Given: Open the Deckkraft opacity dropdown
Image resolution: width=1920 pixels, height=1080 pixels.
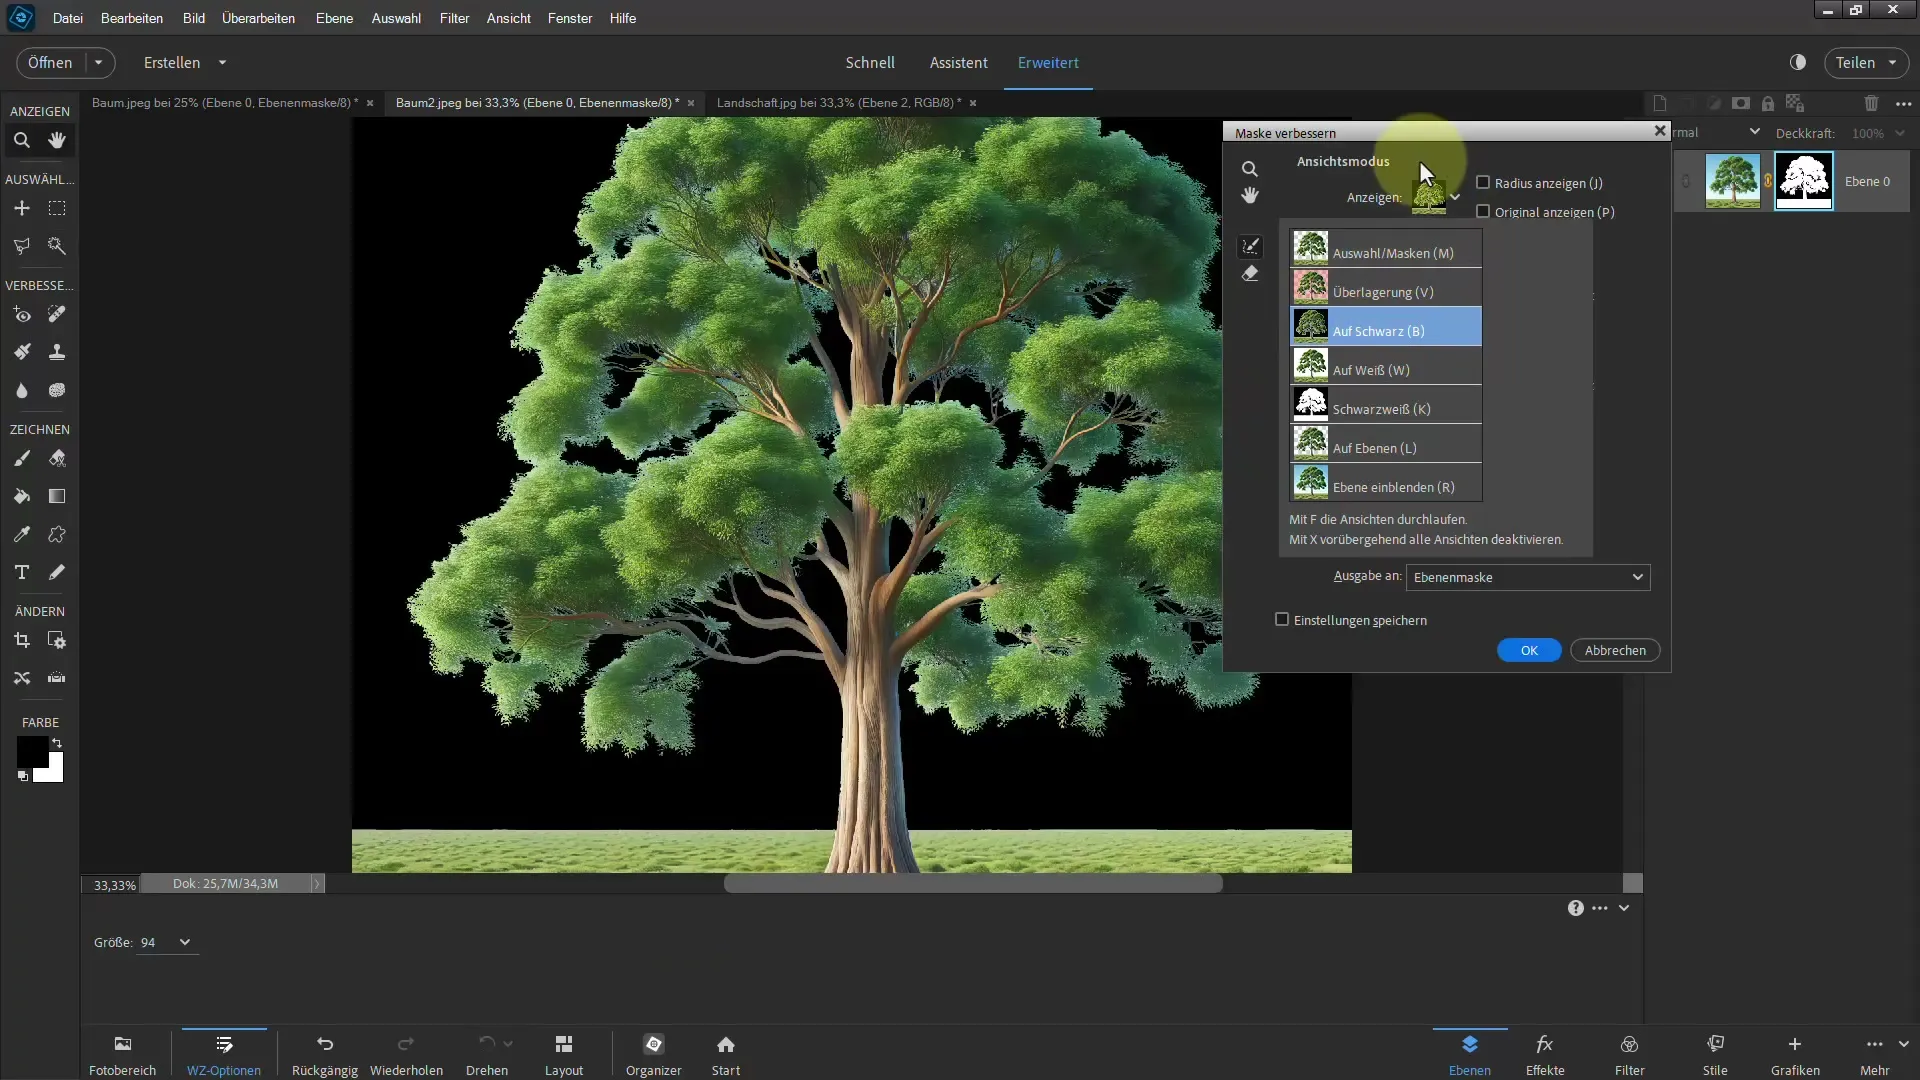Looking at the screenshot, I should 1900,133.
